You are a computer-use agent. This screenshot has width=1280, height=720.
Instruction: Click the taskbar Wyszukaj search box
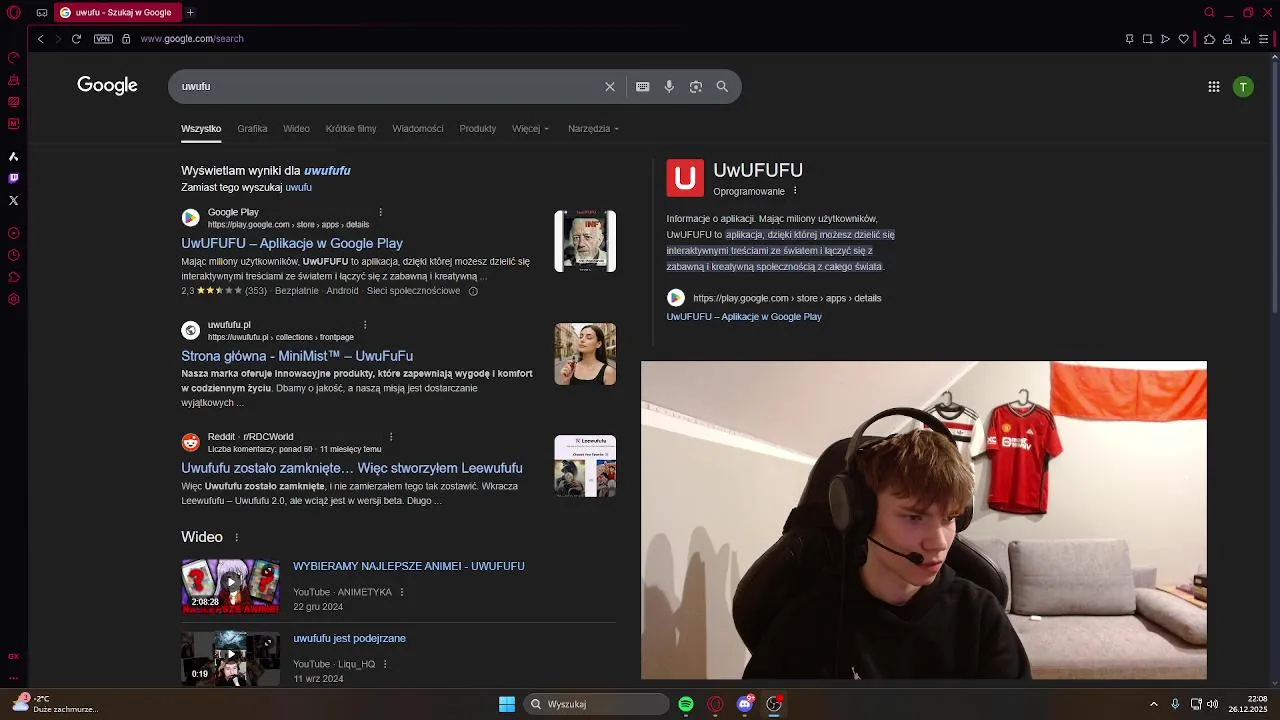pyautogui.click(x=597, y=704)
